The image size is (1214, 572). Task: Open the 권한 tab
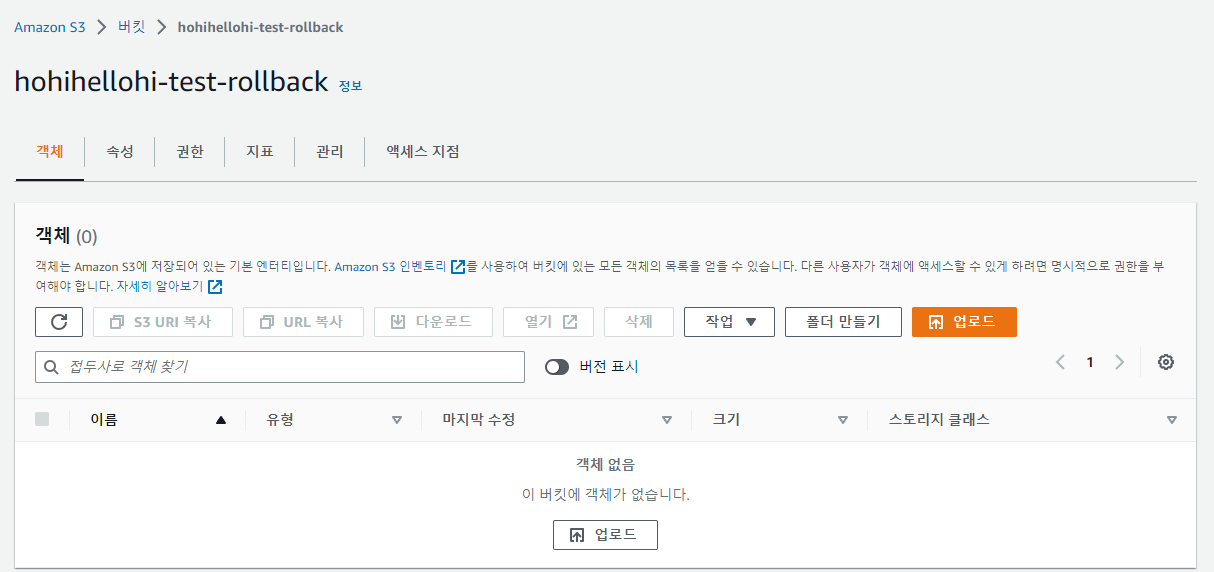190,152
